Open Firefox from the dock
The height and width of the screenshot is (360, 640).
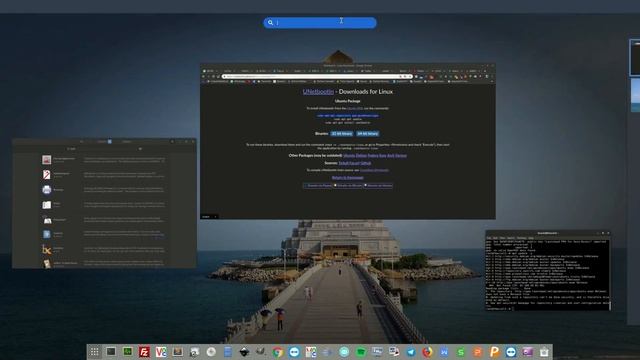[427, 352]
